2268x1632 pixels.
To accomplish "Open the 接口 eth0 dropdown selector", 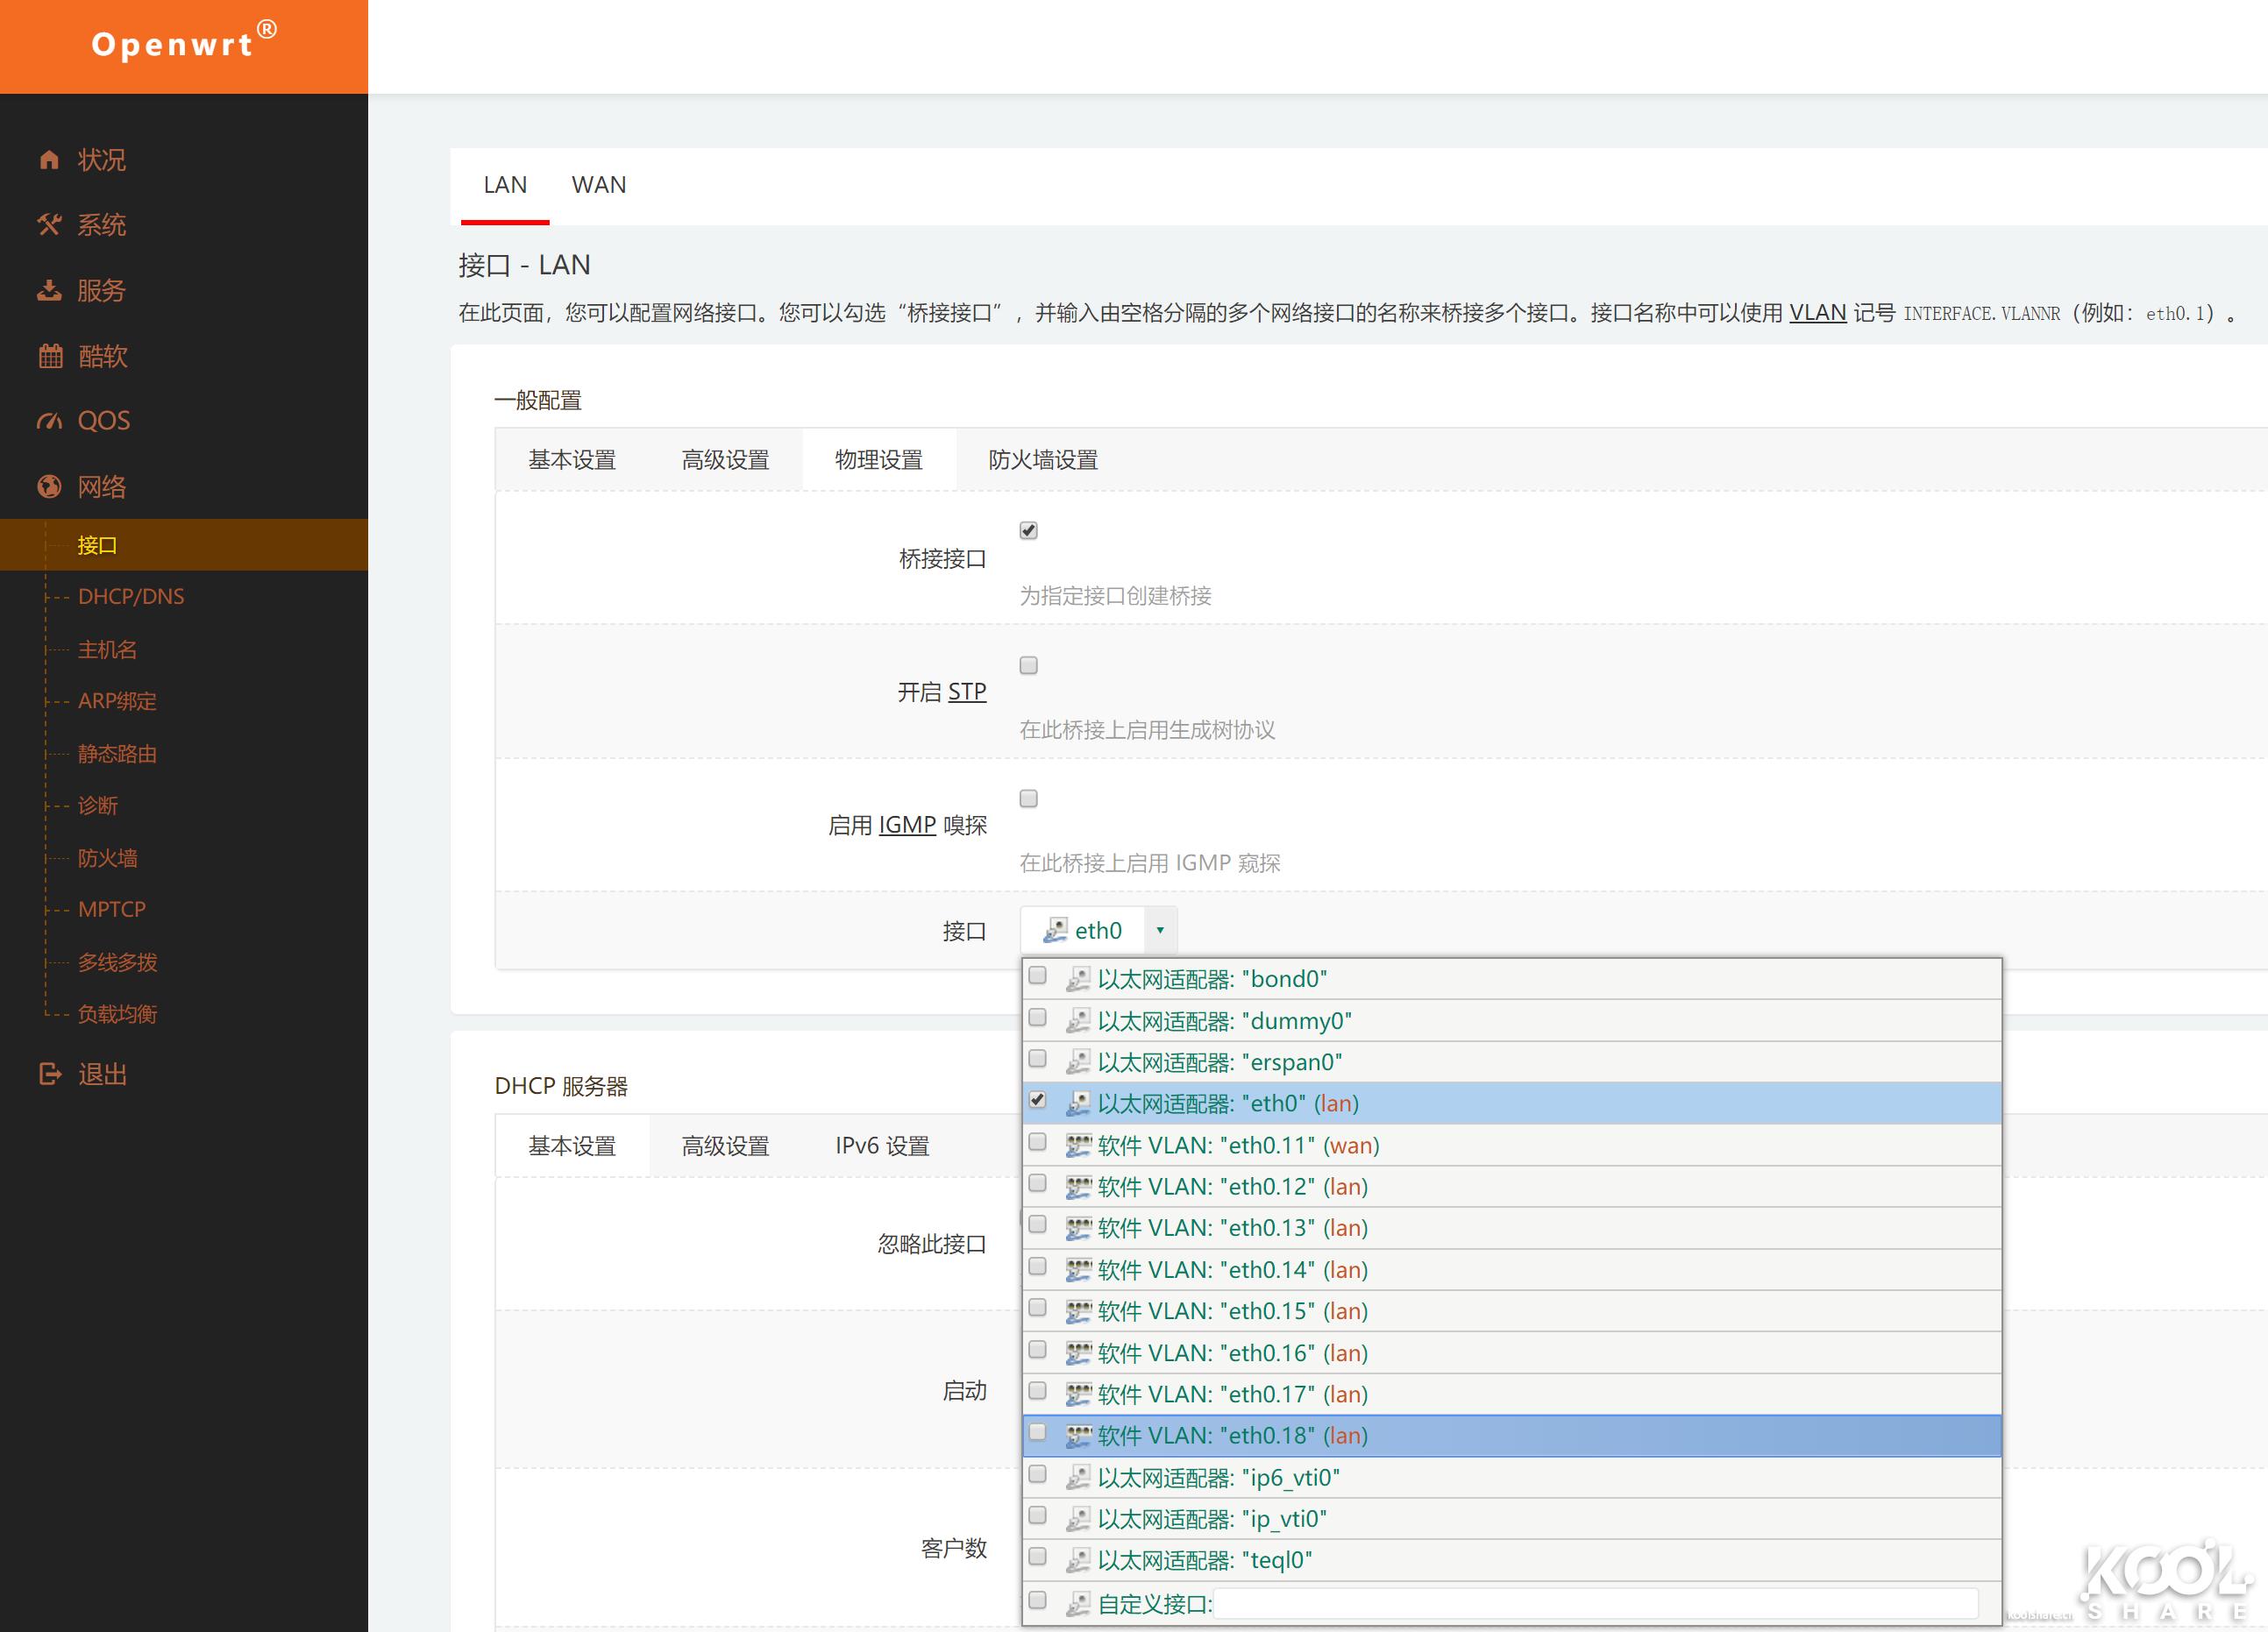I will pyautogui.click(x=1160, y=929).
